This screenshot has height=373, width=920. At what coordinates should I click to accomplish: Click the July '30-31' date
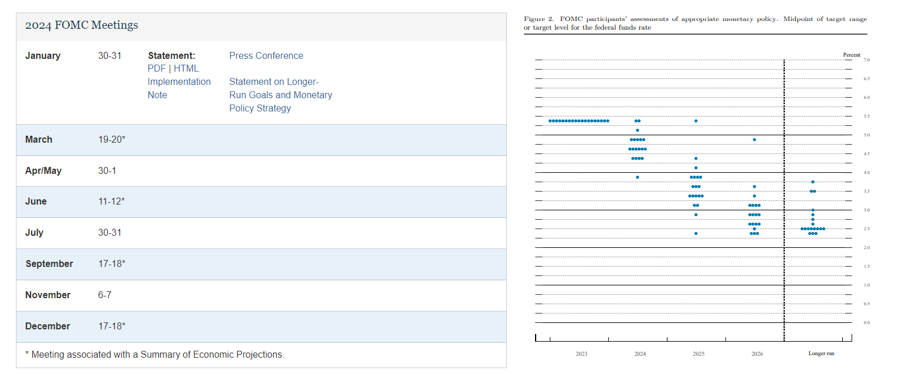coord(110,232)
